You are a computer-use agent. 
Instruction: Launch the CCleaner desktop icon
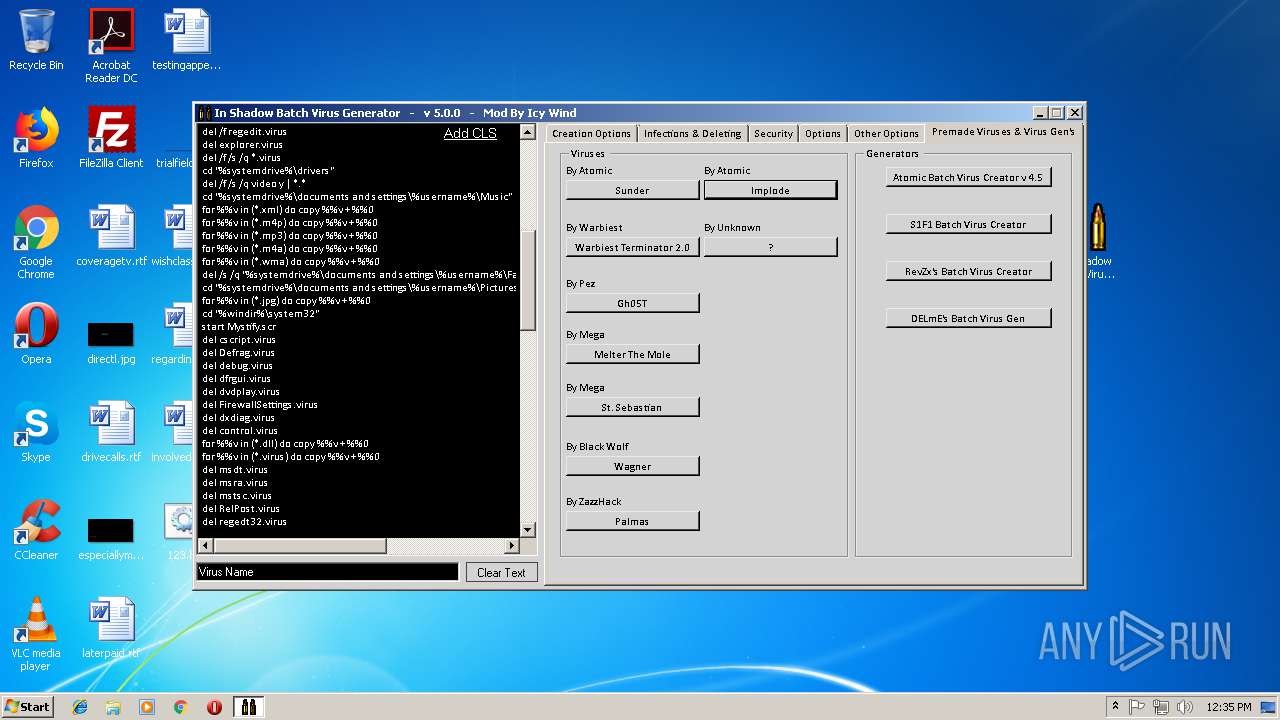click(36, 530)
